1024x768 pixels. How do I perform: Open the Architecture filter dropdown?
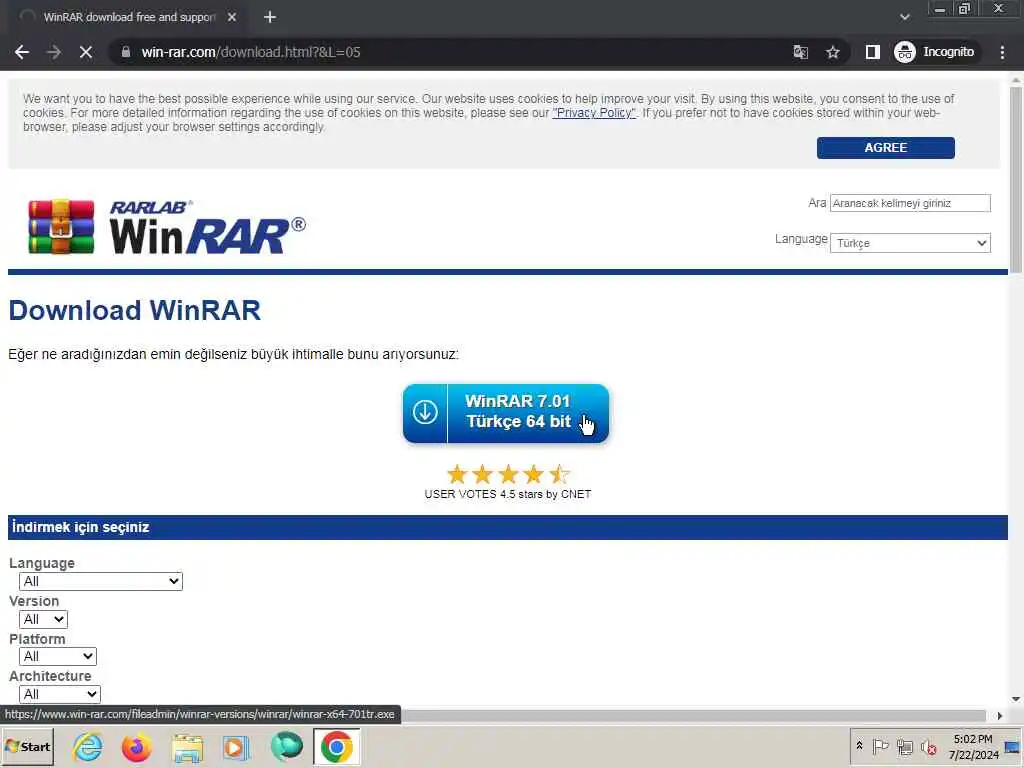[x=59, y=694]
